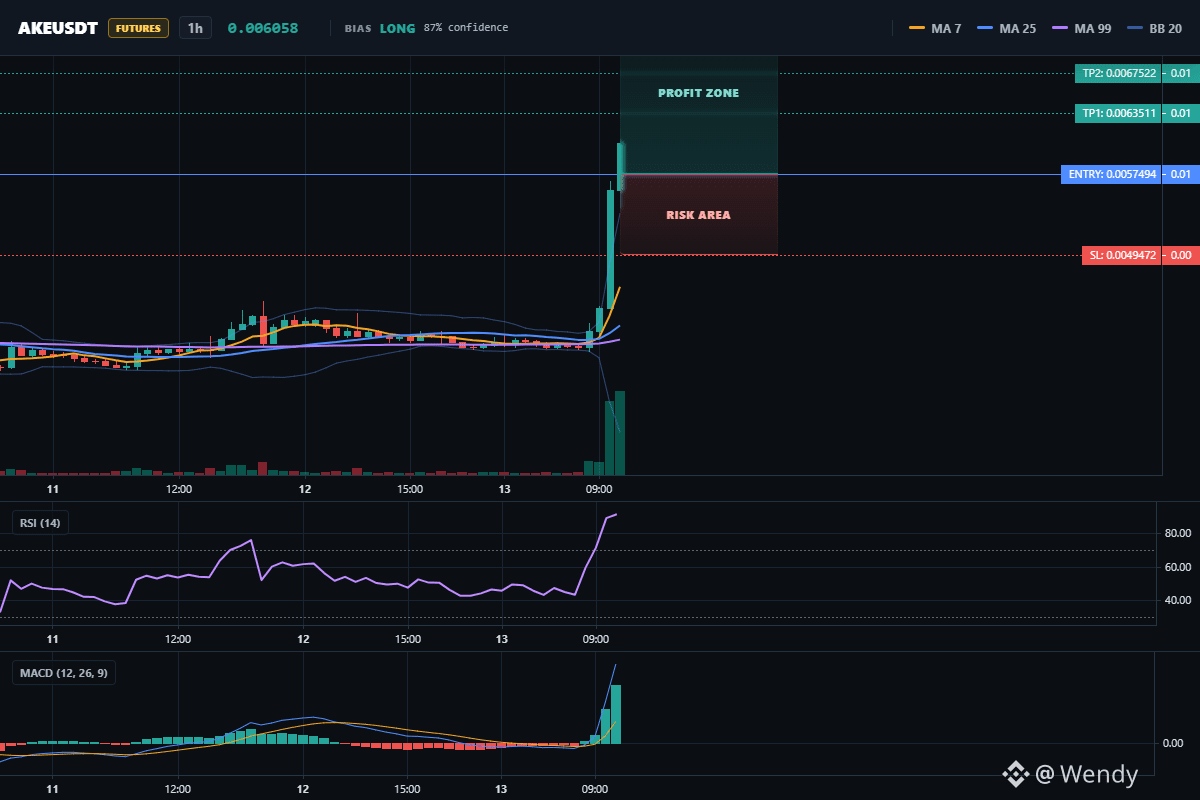Image resolution: width=1200 pixels, height=800 pixels.
Task: Click the FUTURES badge
Action: 138,28
